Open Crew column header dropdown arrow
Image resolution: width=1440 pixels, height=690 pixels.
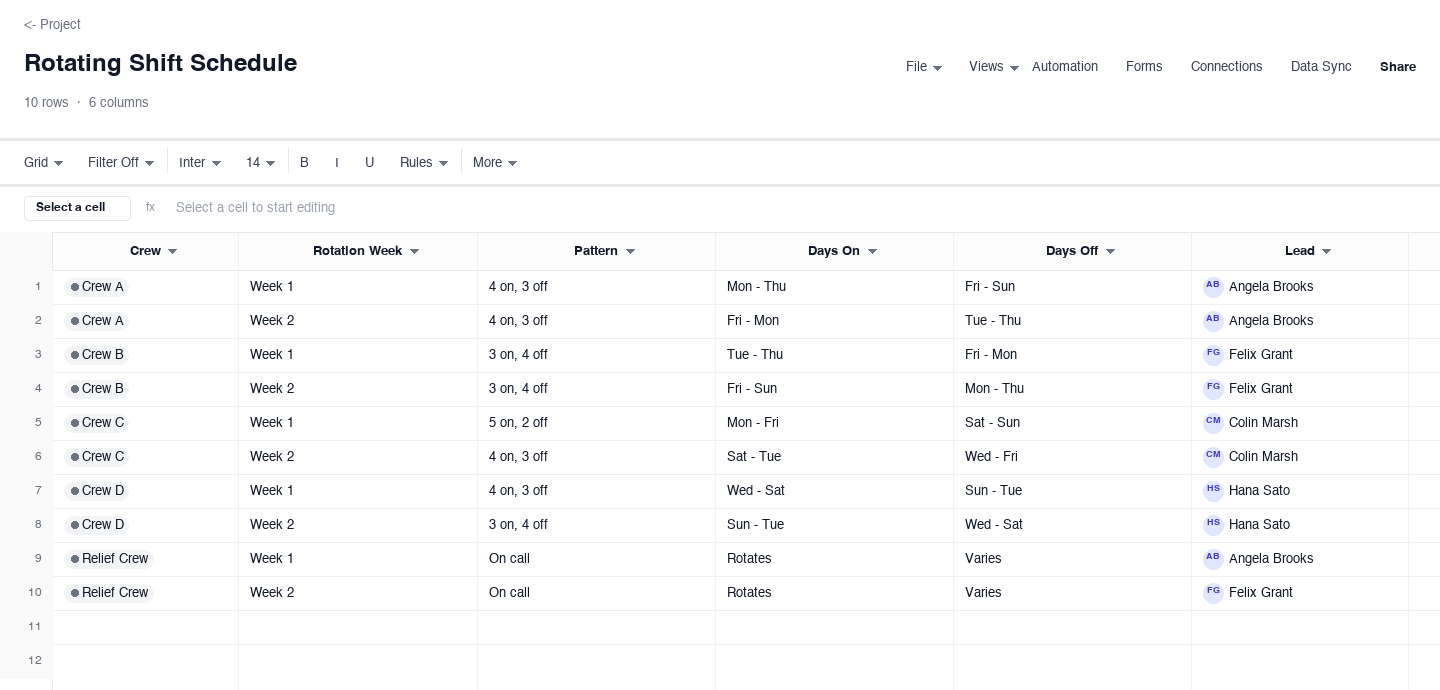[x=172, y=252]
